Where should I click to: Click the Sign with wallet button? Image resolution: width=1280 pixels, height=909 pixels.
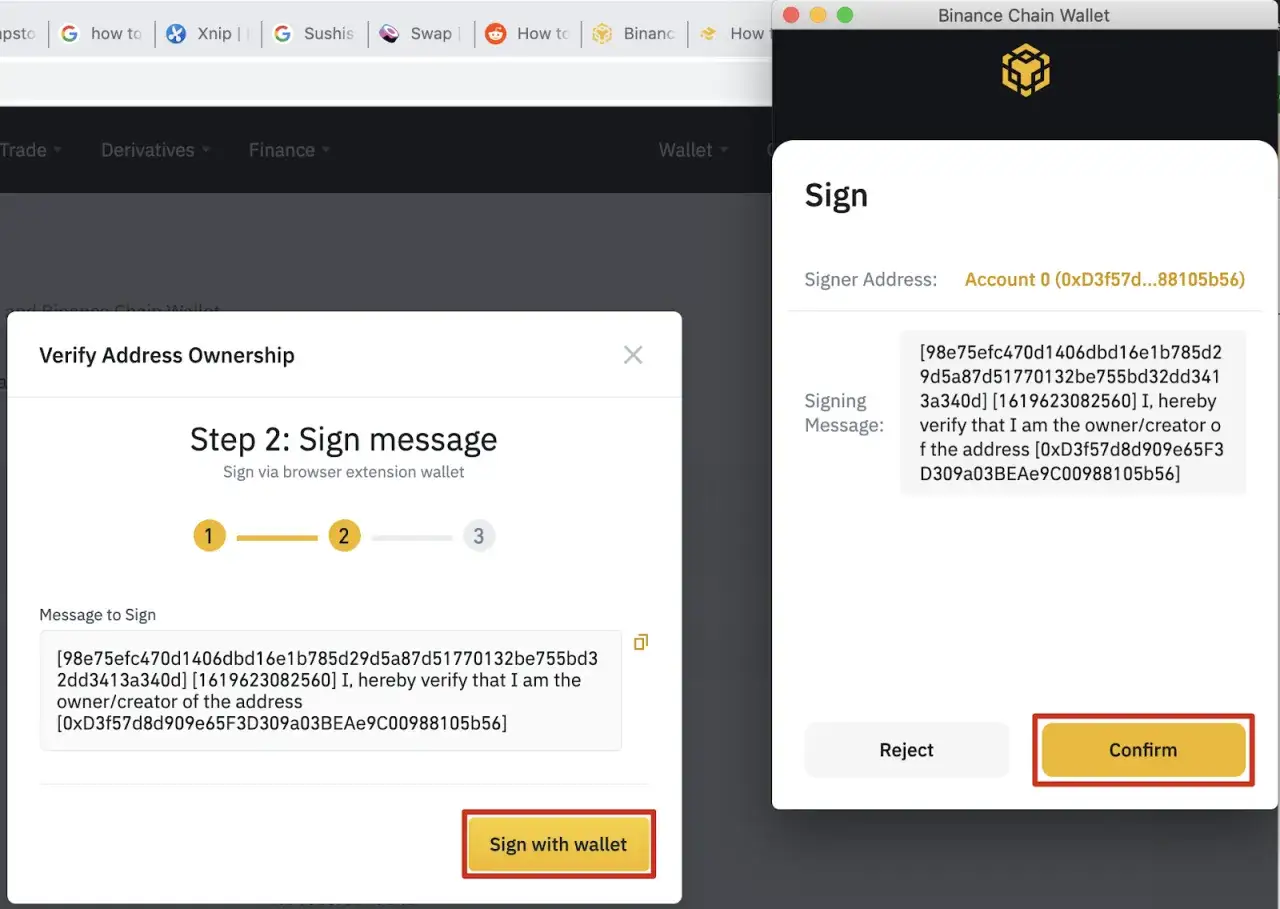pos(558,844)
